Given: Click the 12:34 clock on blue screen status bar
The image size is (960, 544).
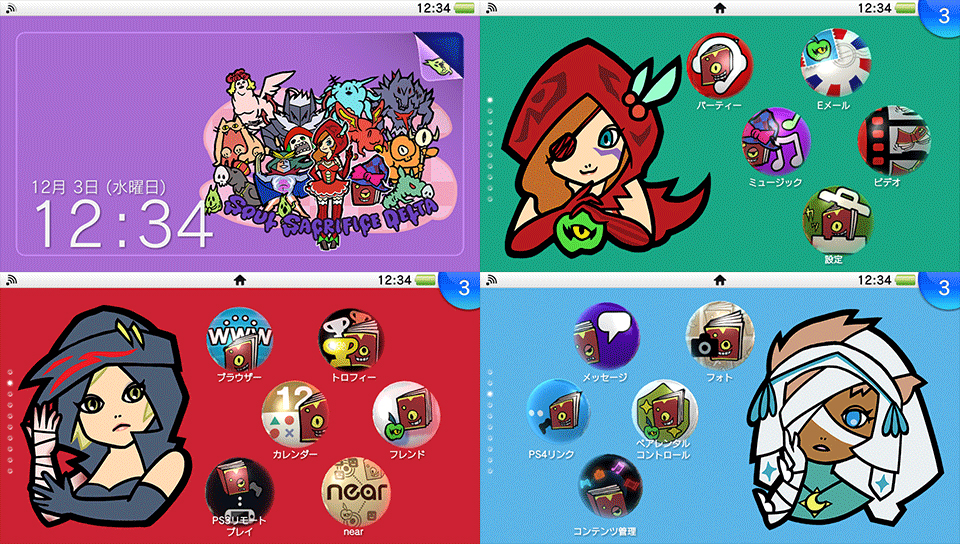Looking at the screenshot, I should pyautogui.click(x=874, y=280).
